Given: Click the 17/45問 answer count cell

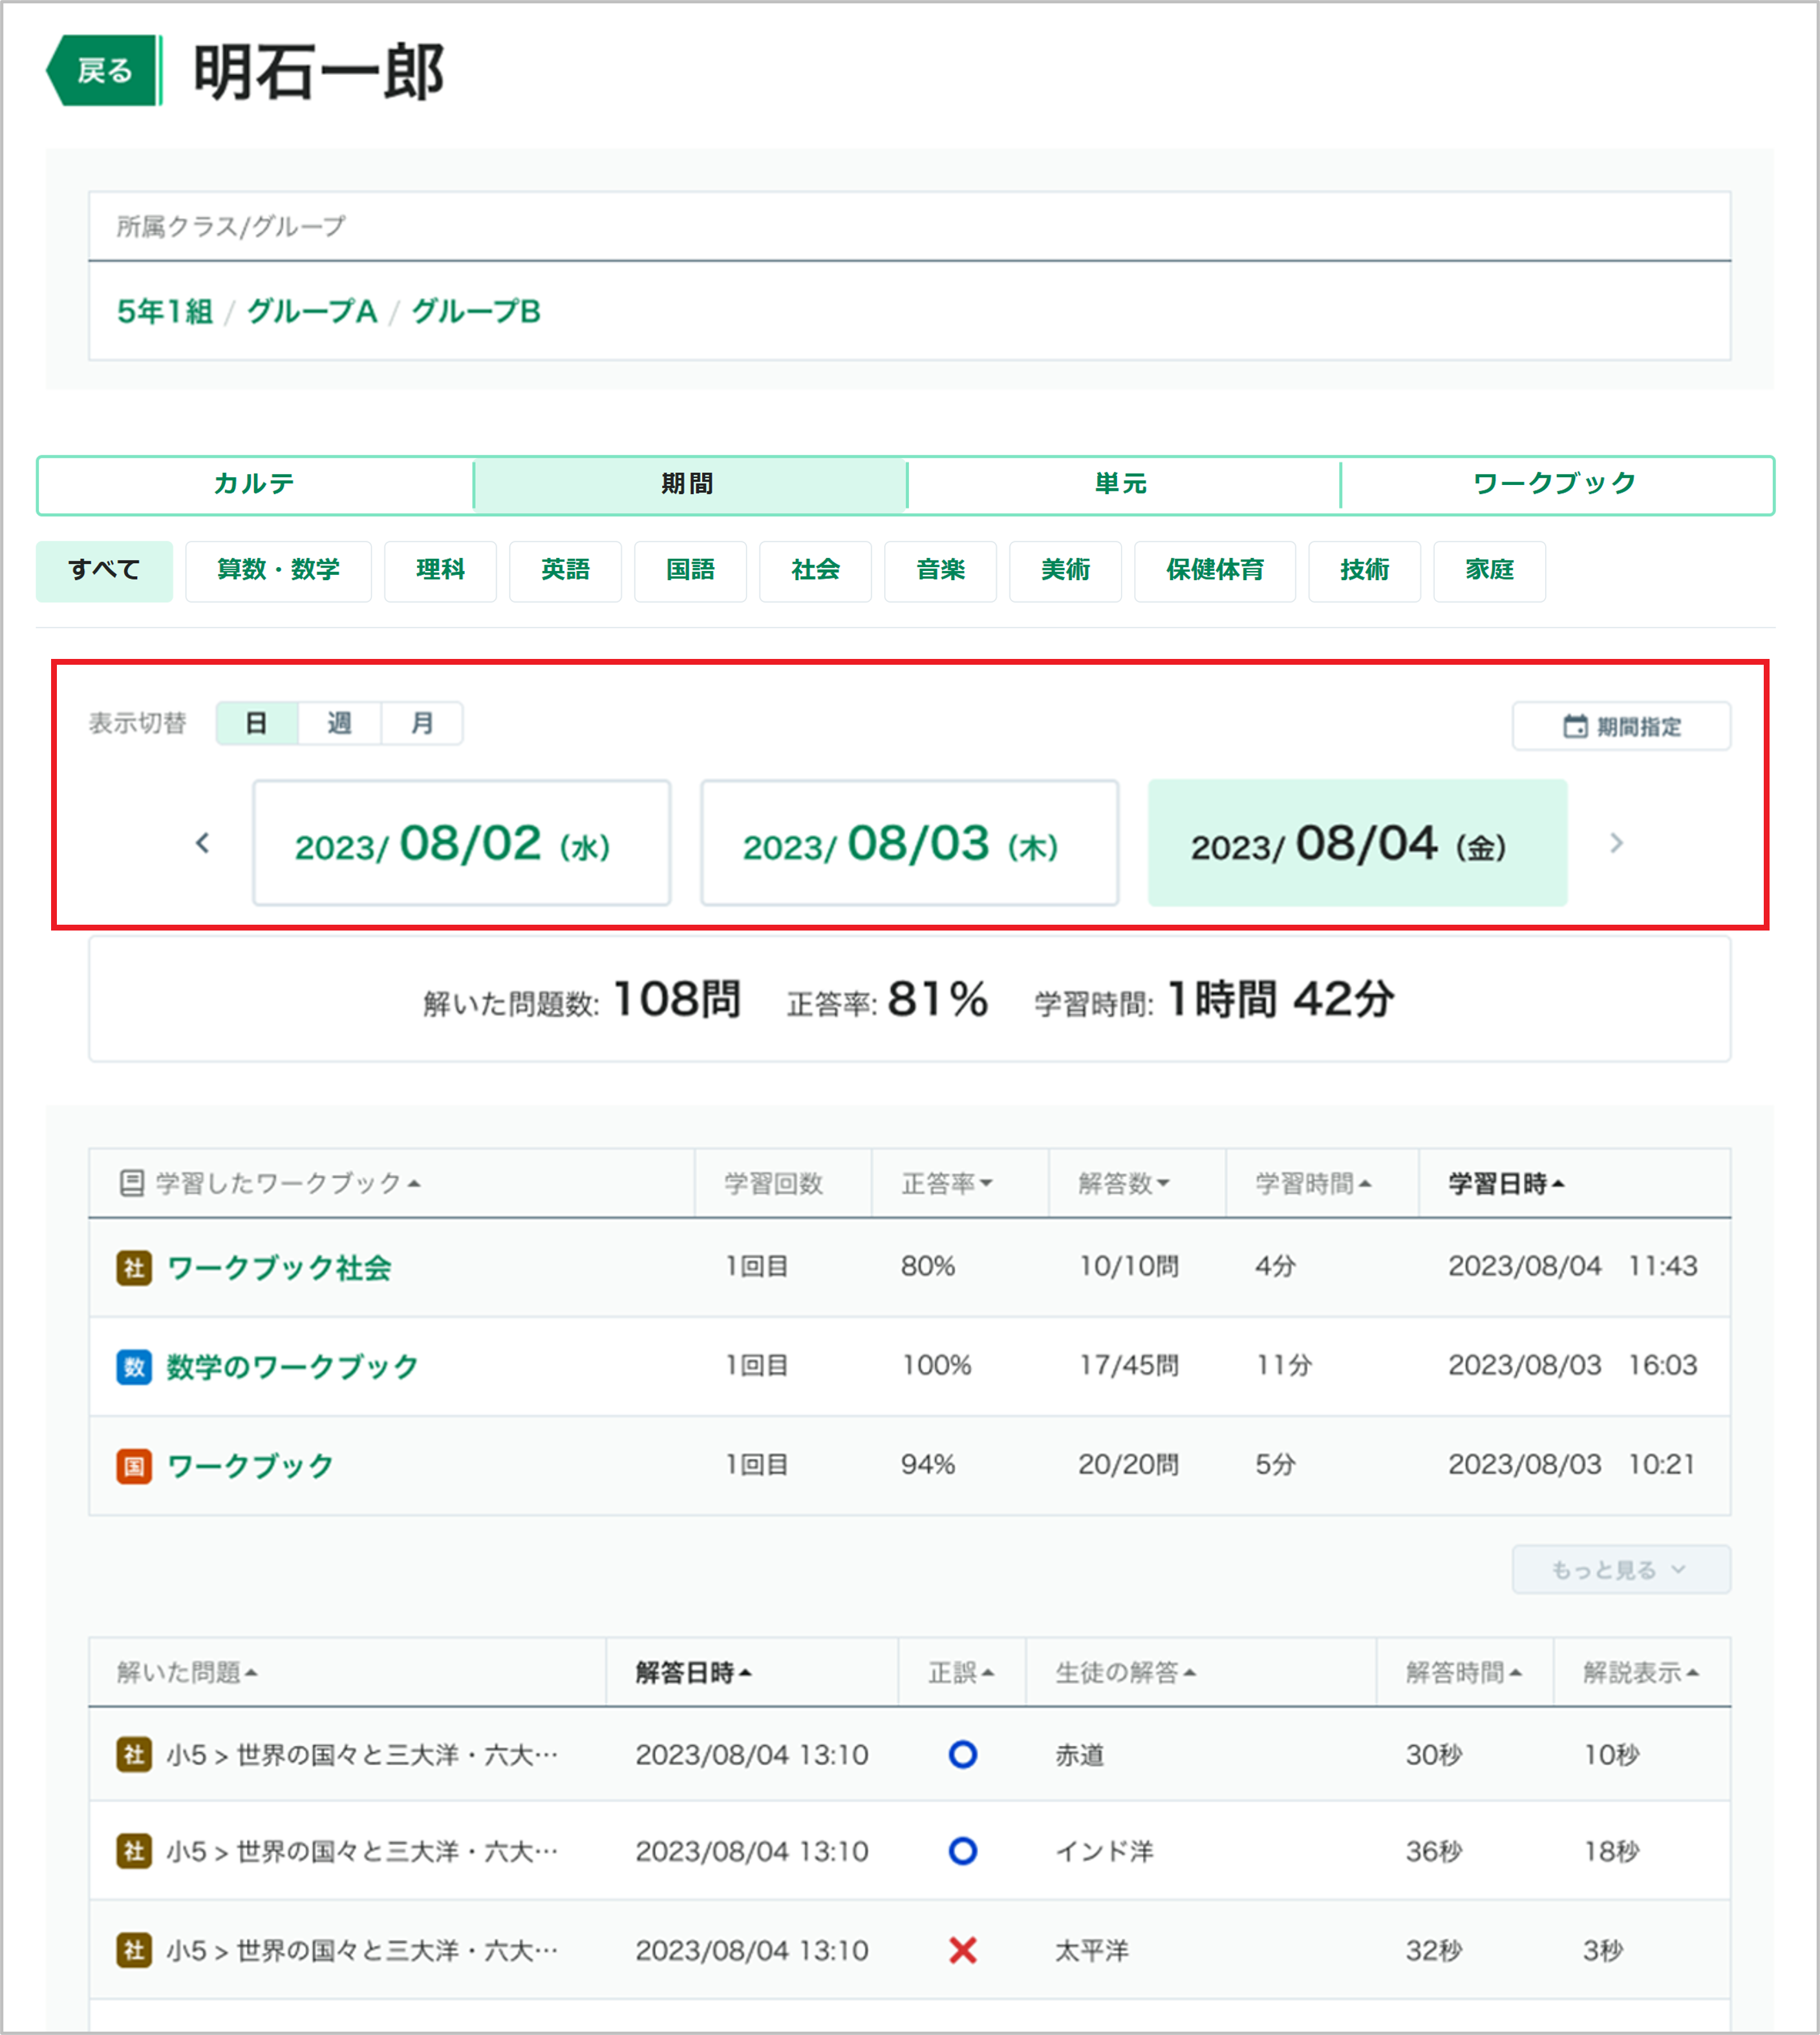Looking at the screenshot, I should (1128, 1365).
